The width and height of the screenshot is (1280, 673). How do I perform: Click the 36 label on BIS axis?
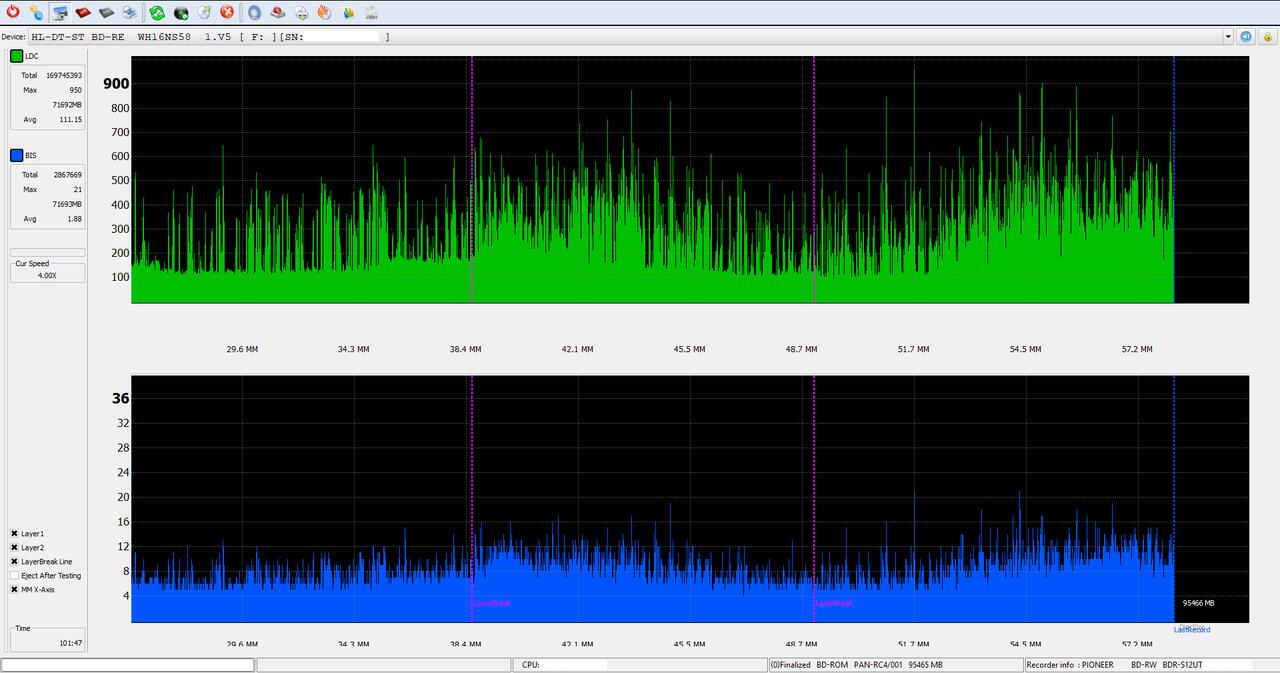click(x=121, y=398)
